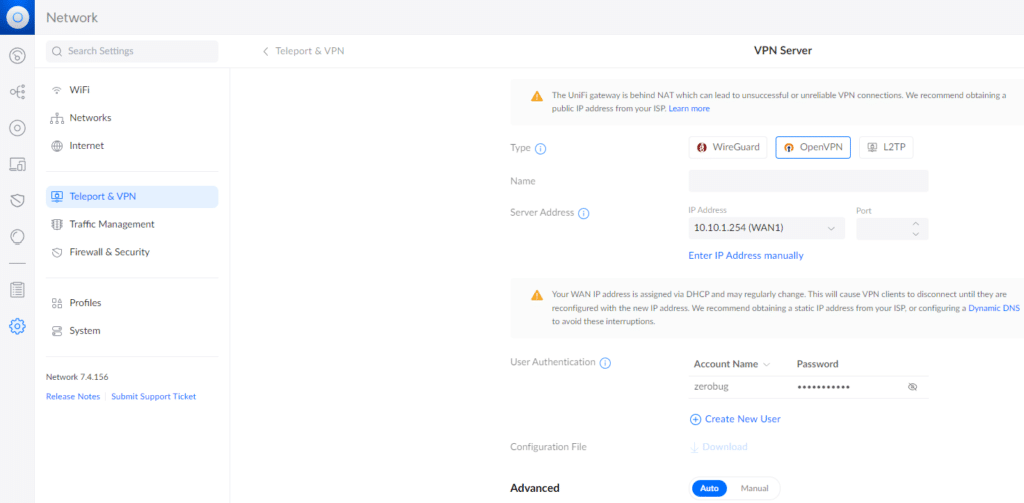Open the Settings gear icon
Screen dimensions: 1024x503
(x=17, y=326)
